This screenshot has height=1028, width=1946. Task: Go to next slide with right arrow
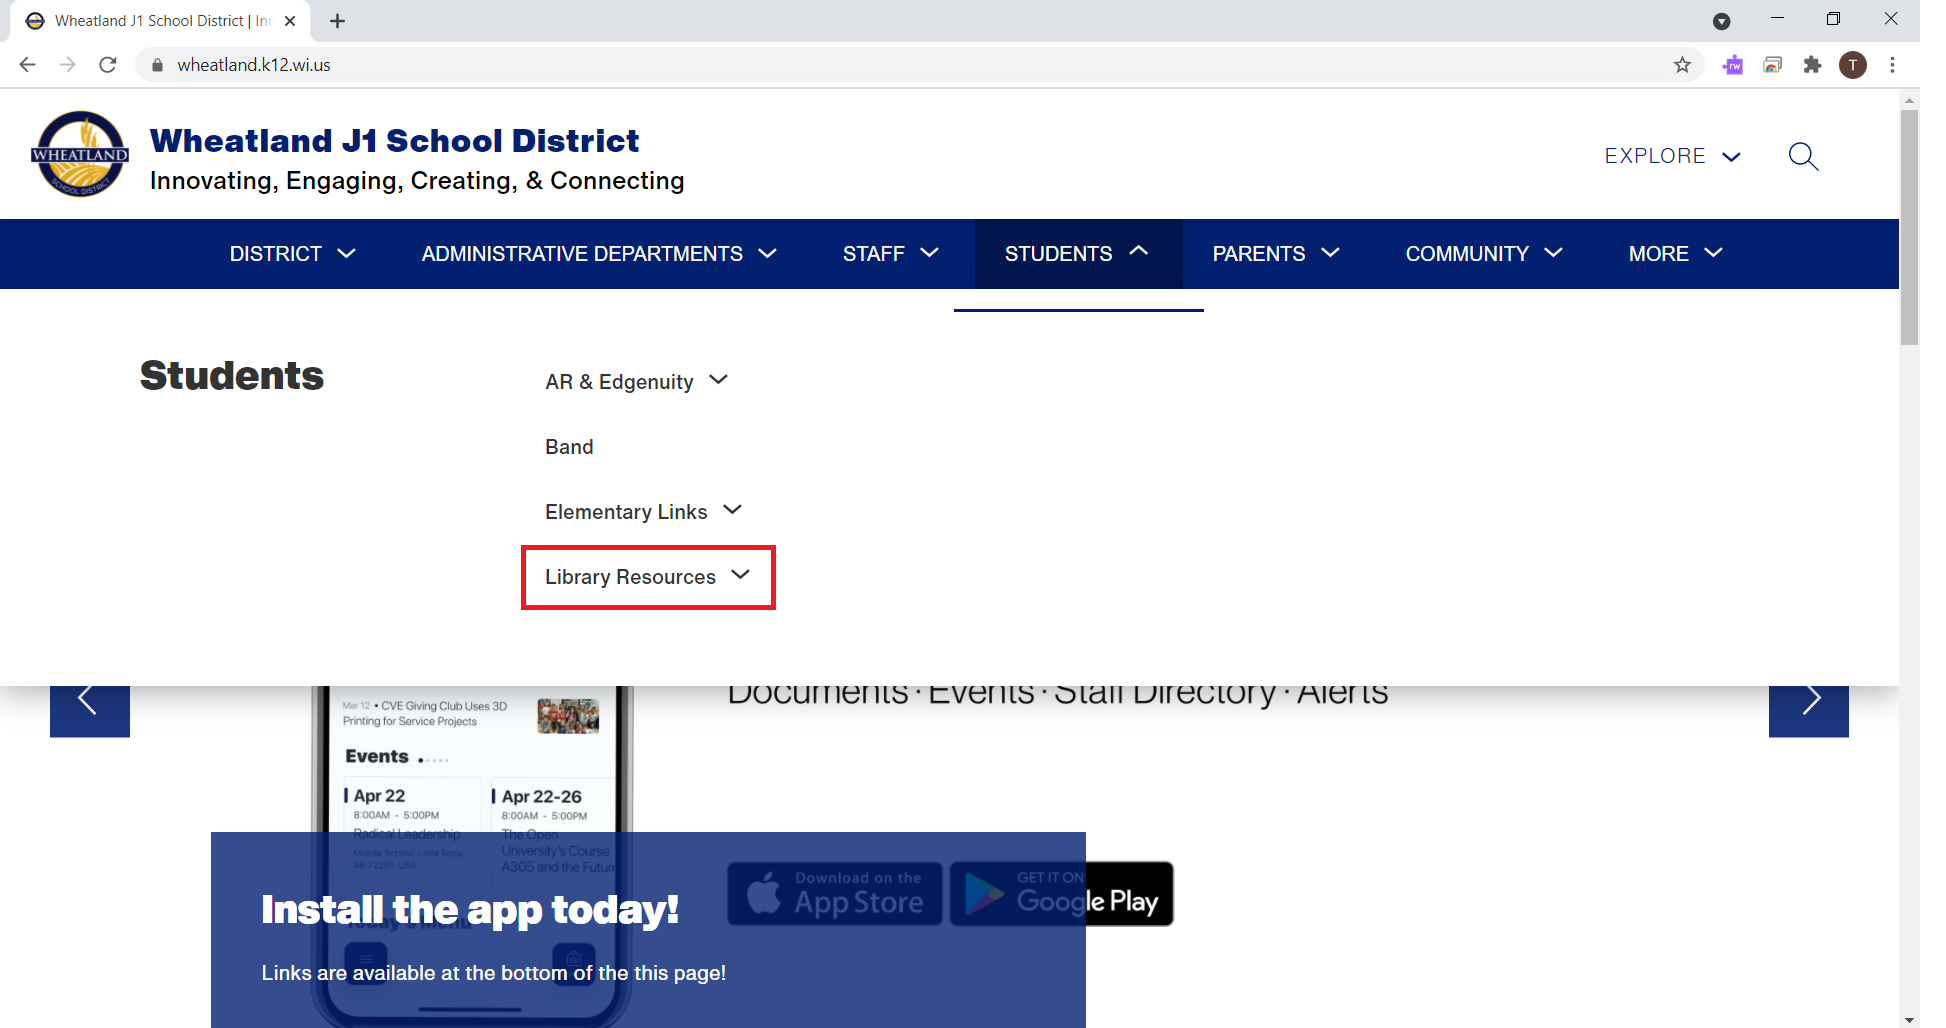click(x=1808, y=711)
